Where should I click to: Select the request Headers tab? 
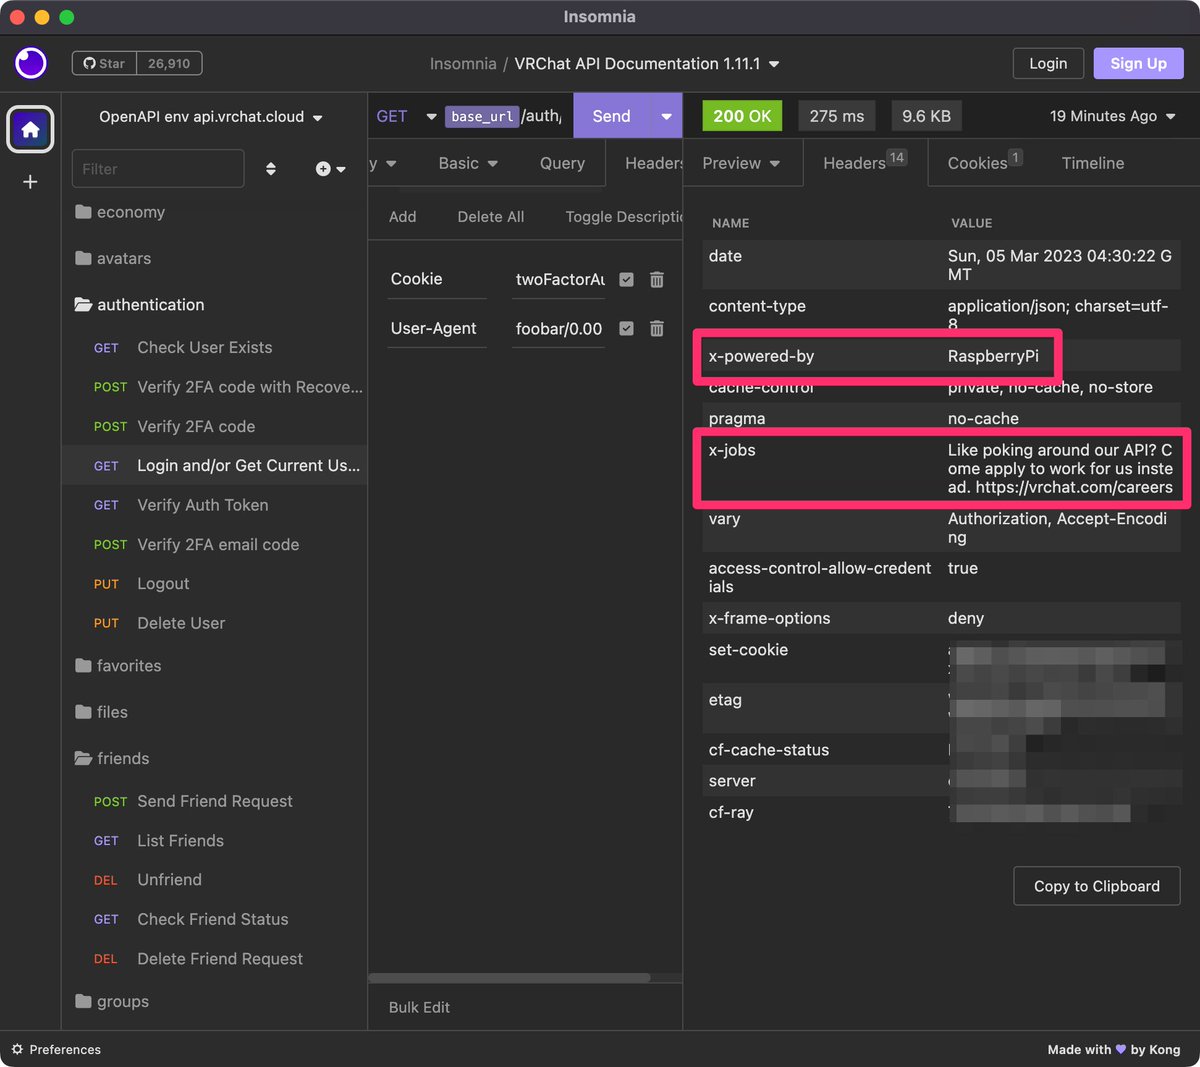653,163
